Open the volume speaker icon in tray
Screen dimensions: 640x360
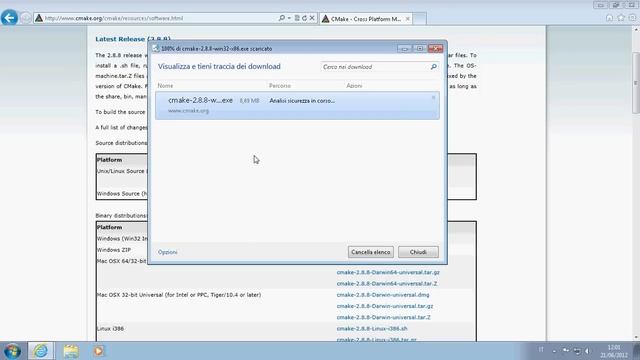(587, 351)
